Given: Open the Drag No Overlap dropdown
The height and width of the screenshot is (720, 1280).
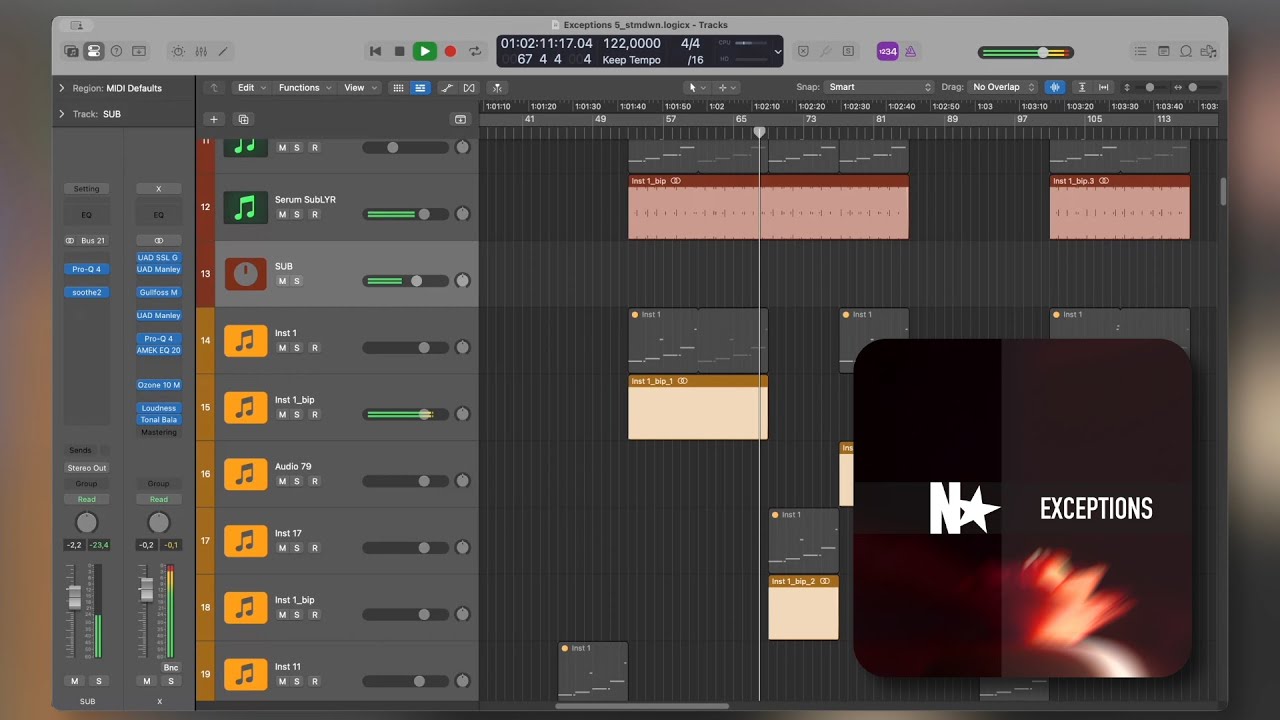Looking at the screenshot, I should (1003, 87).
